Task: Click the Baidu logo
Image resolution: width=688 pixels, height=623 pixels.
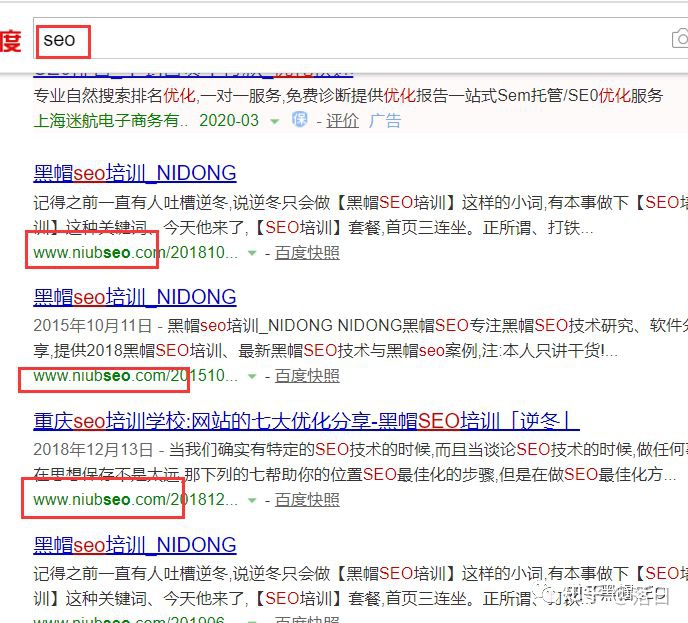Action: [11, 41]
